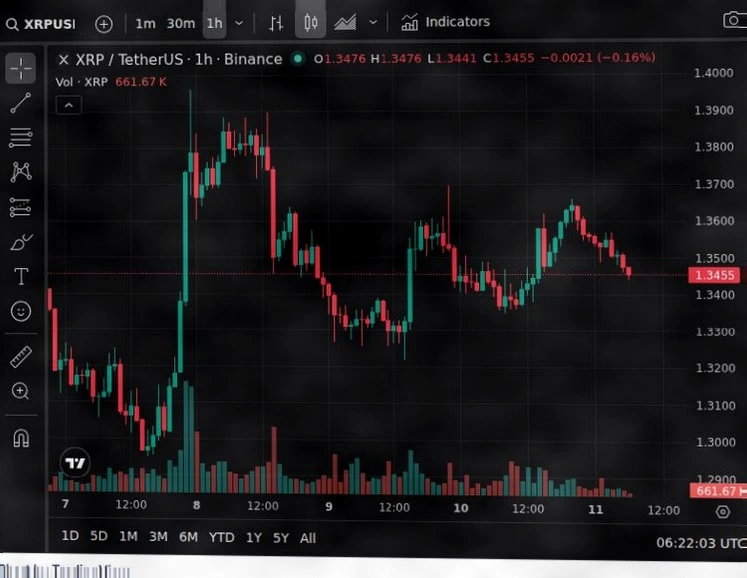The image size is (747, 578).
Task: Select the Text tool
Action: (x=21, y=276)
